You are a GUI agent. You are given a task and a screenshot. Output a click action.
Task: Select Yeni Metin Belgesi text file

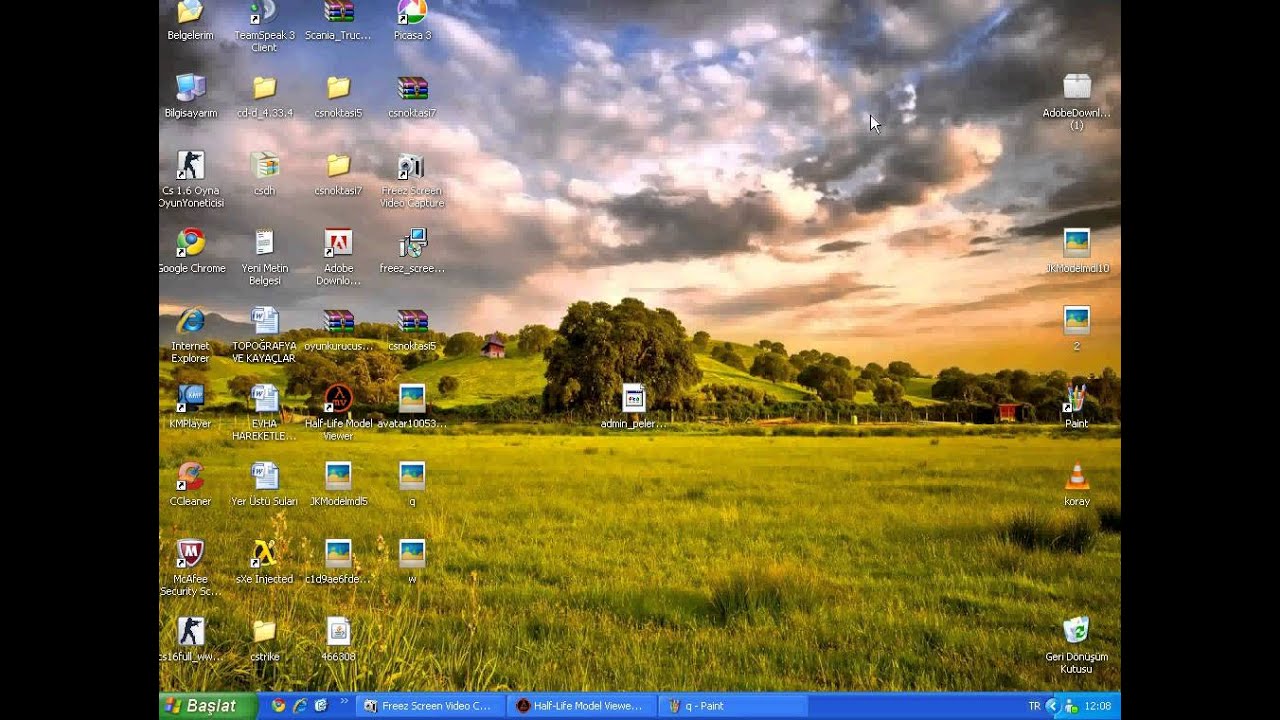[264, 243]
